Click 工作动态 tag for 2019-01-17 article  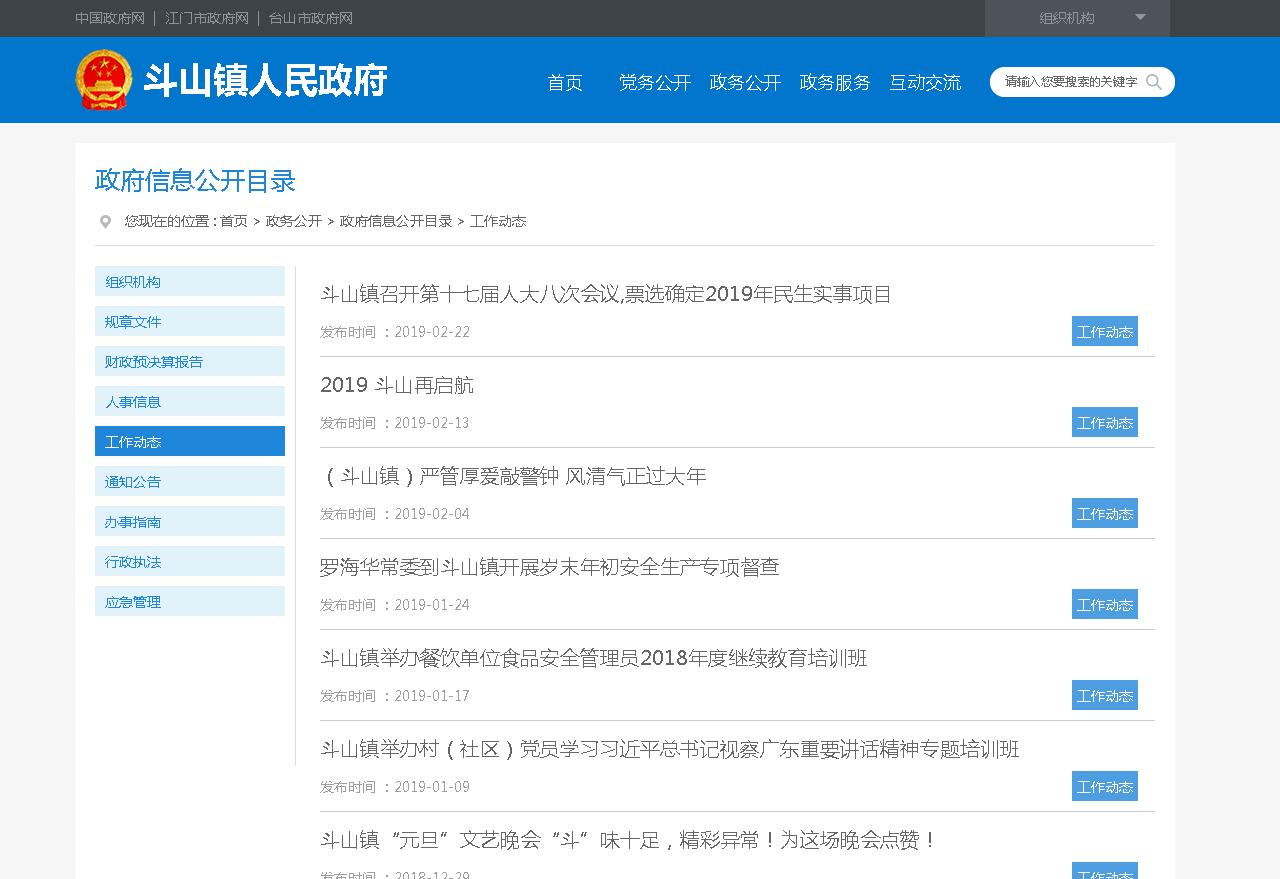point(1104,696)
